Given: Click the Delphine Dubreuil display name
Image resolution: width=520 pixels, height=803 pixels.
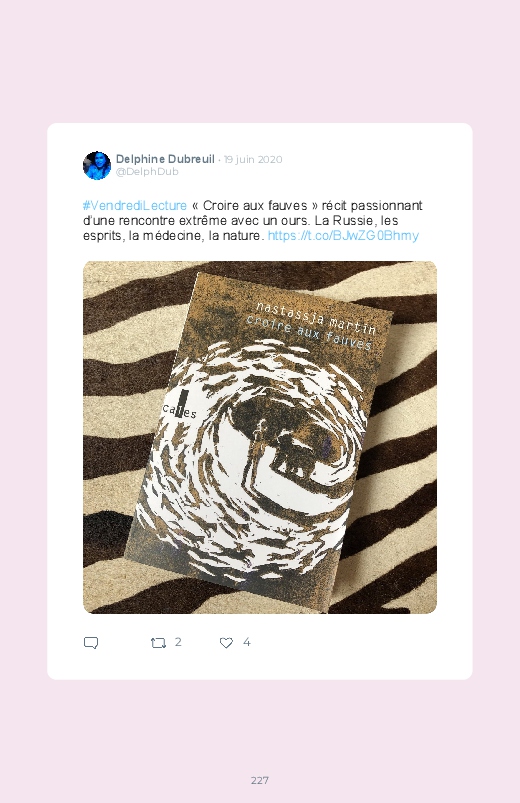Looking at the screenshot, I should coord(165,159).
